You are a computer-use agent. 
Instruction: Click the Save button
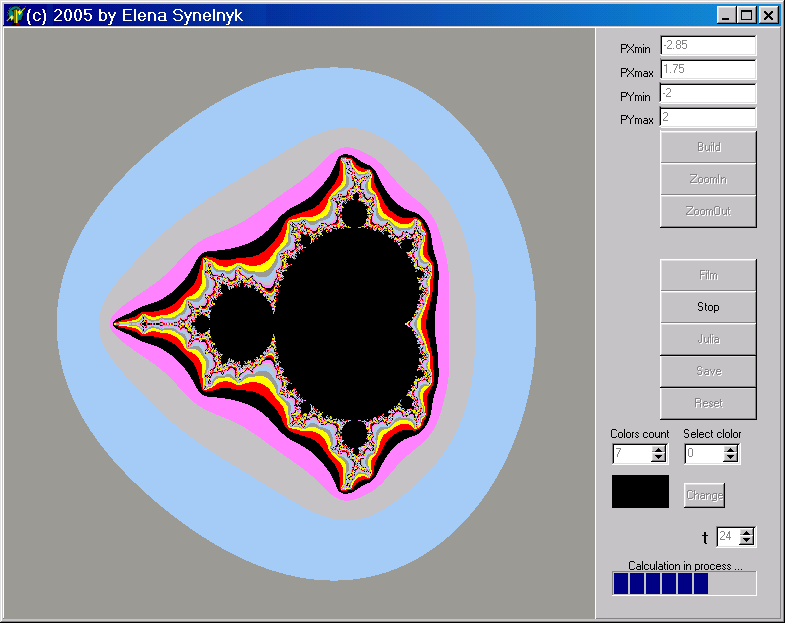[x=708, y=371]
